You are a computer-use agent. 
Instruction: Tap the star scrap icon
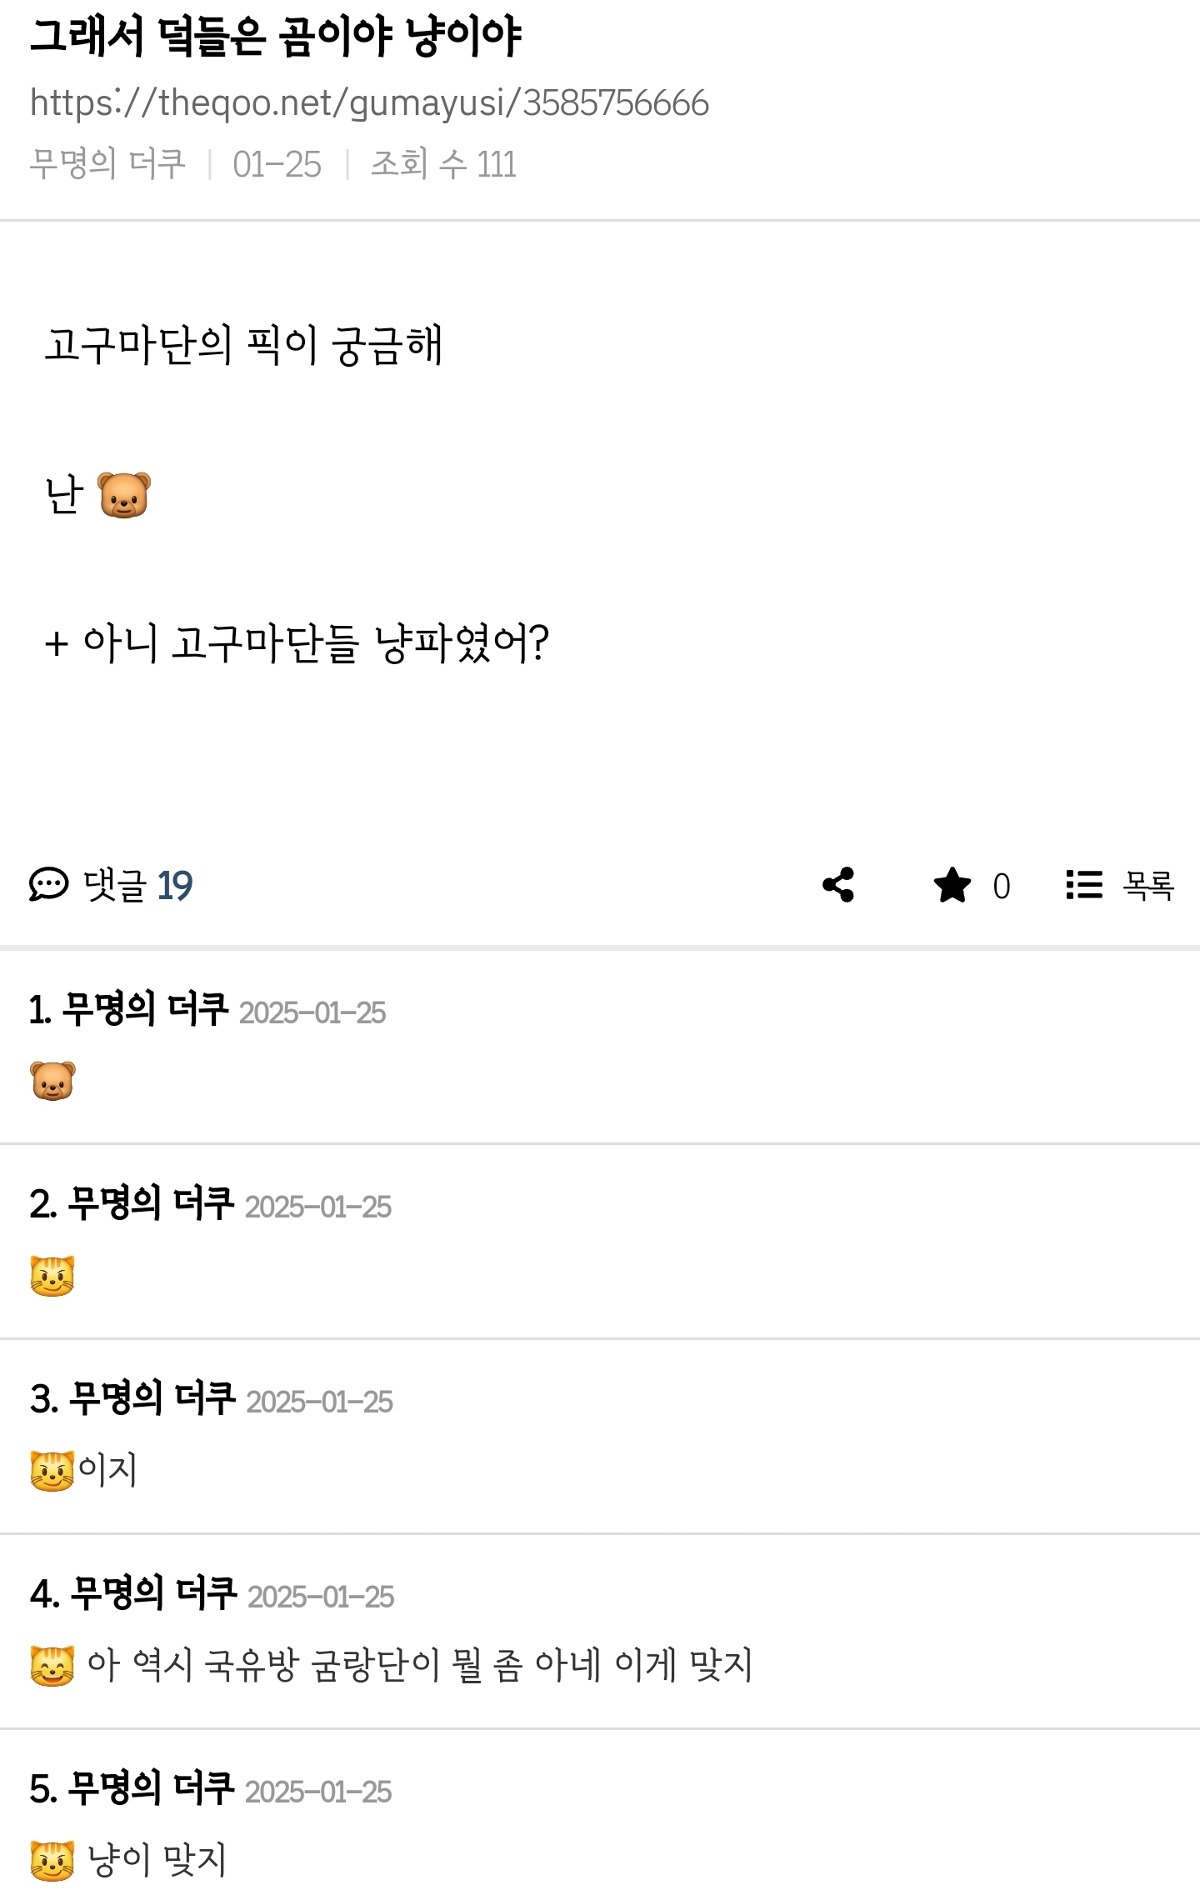point(952,885)
